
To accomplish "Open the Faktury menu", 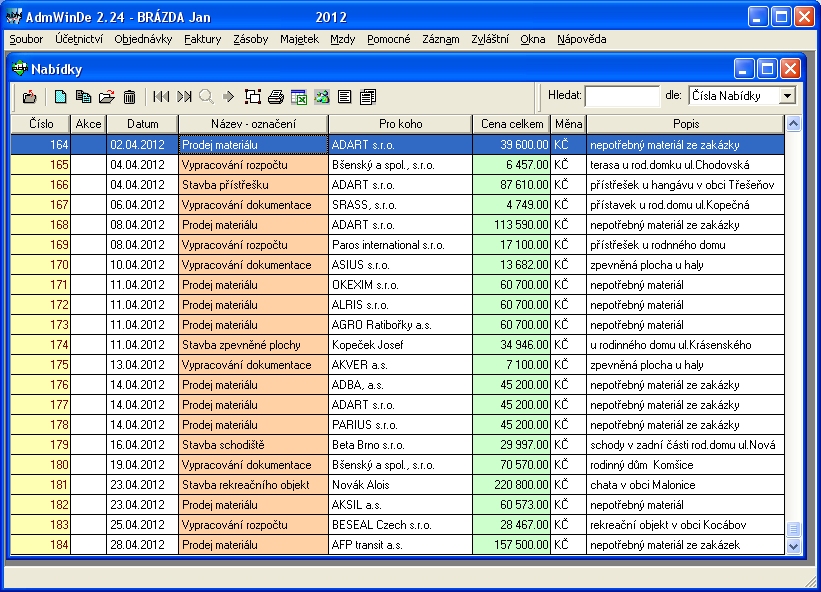I will (203, 39).
